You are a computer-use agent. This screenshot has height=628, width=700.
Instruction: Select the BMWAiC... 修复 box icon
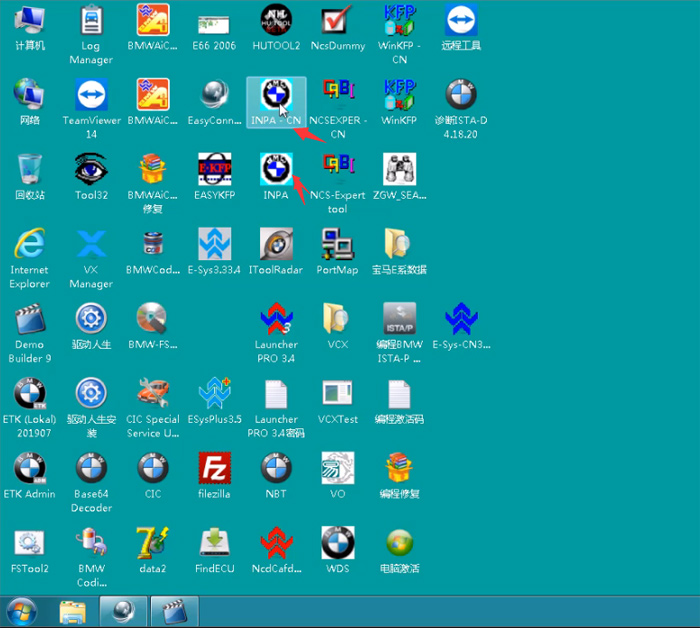(x=153, y=184)
